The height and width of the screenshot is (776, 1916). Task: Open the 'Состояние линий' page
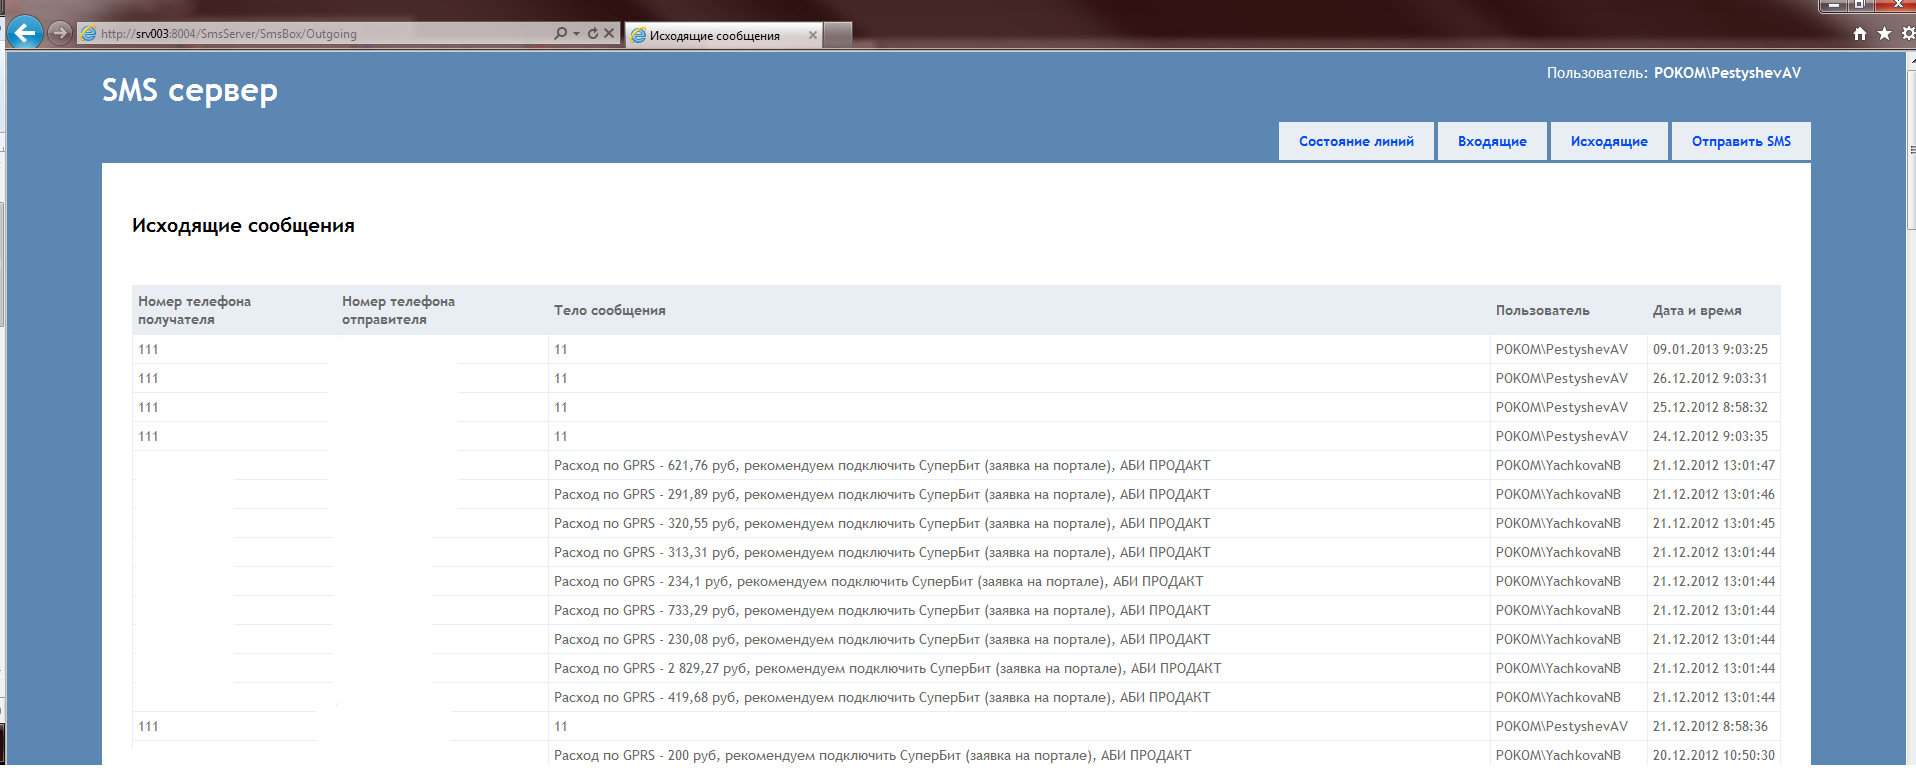click(1356, 141)
